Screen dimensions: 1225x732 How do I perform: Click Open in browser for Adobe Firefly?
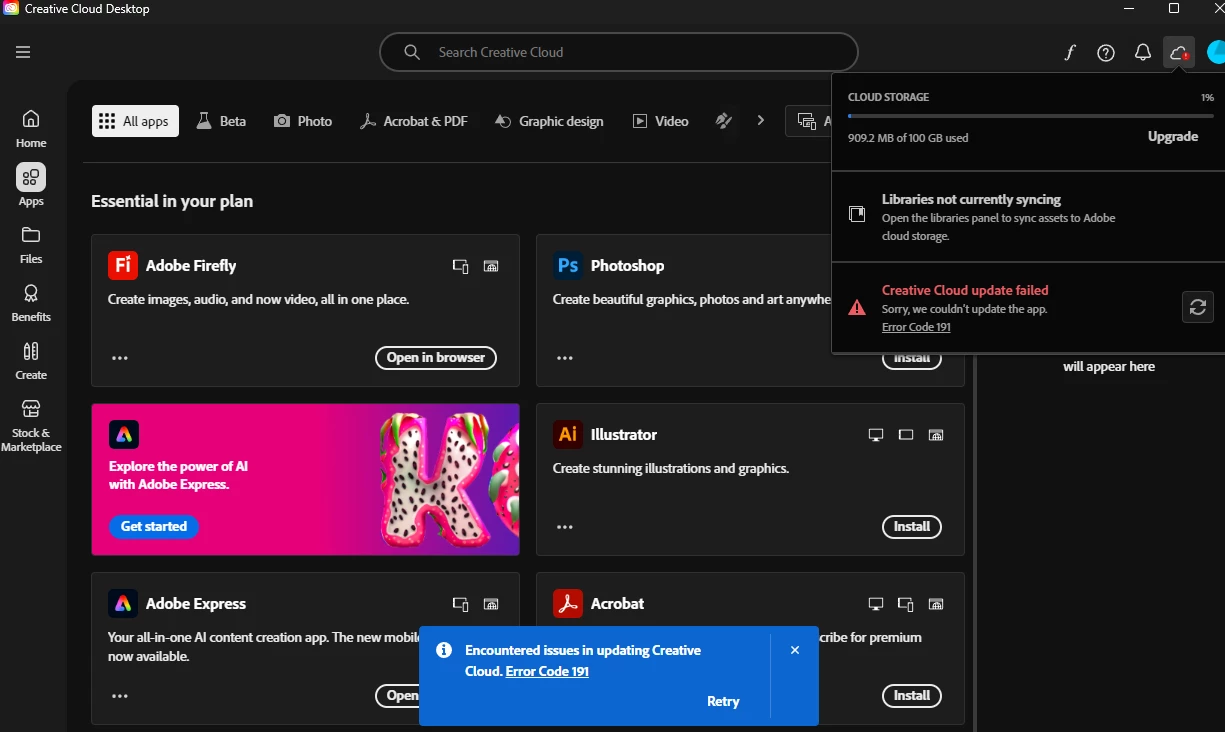435,357
